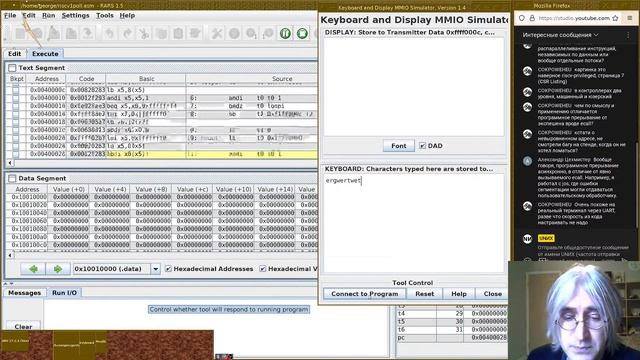Toggle the Hexadecimal Values checkbox
This screenshot has height=360, width=640.
click(262, 269)
